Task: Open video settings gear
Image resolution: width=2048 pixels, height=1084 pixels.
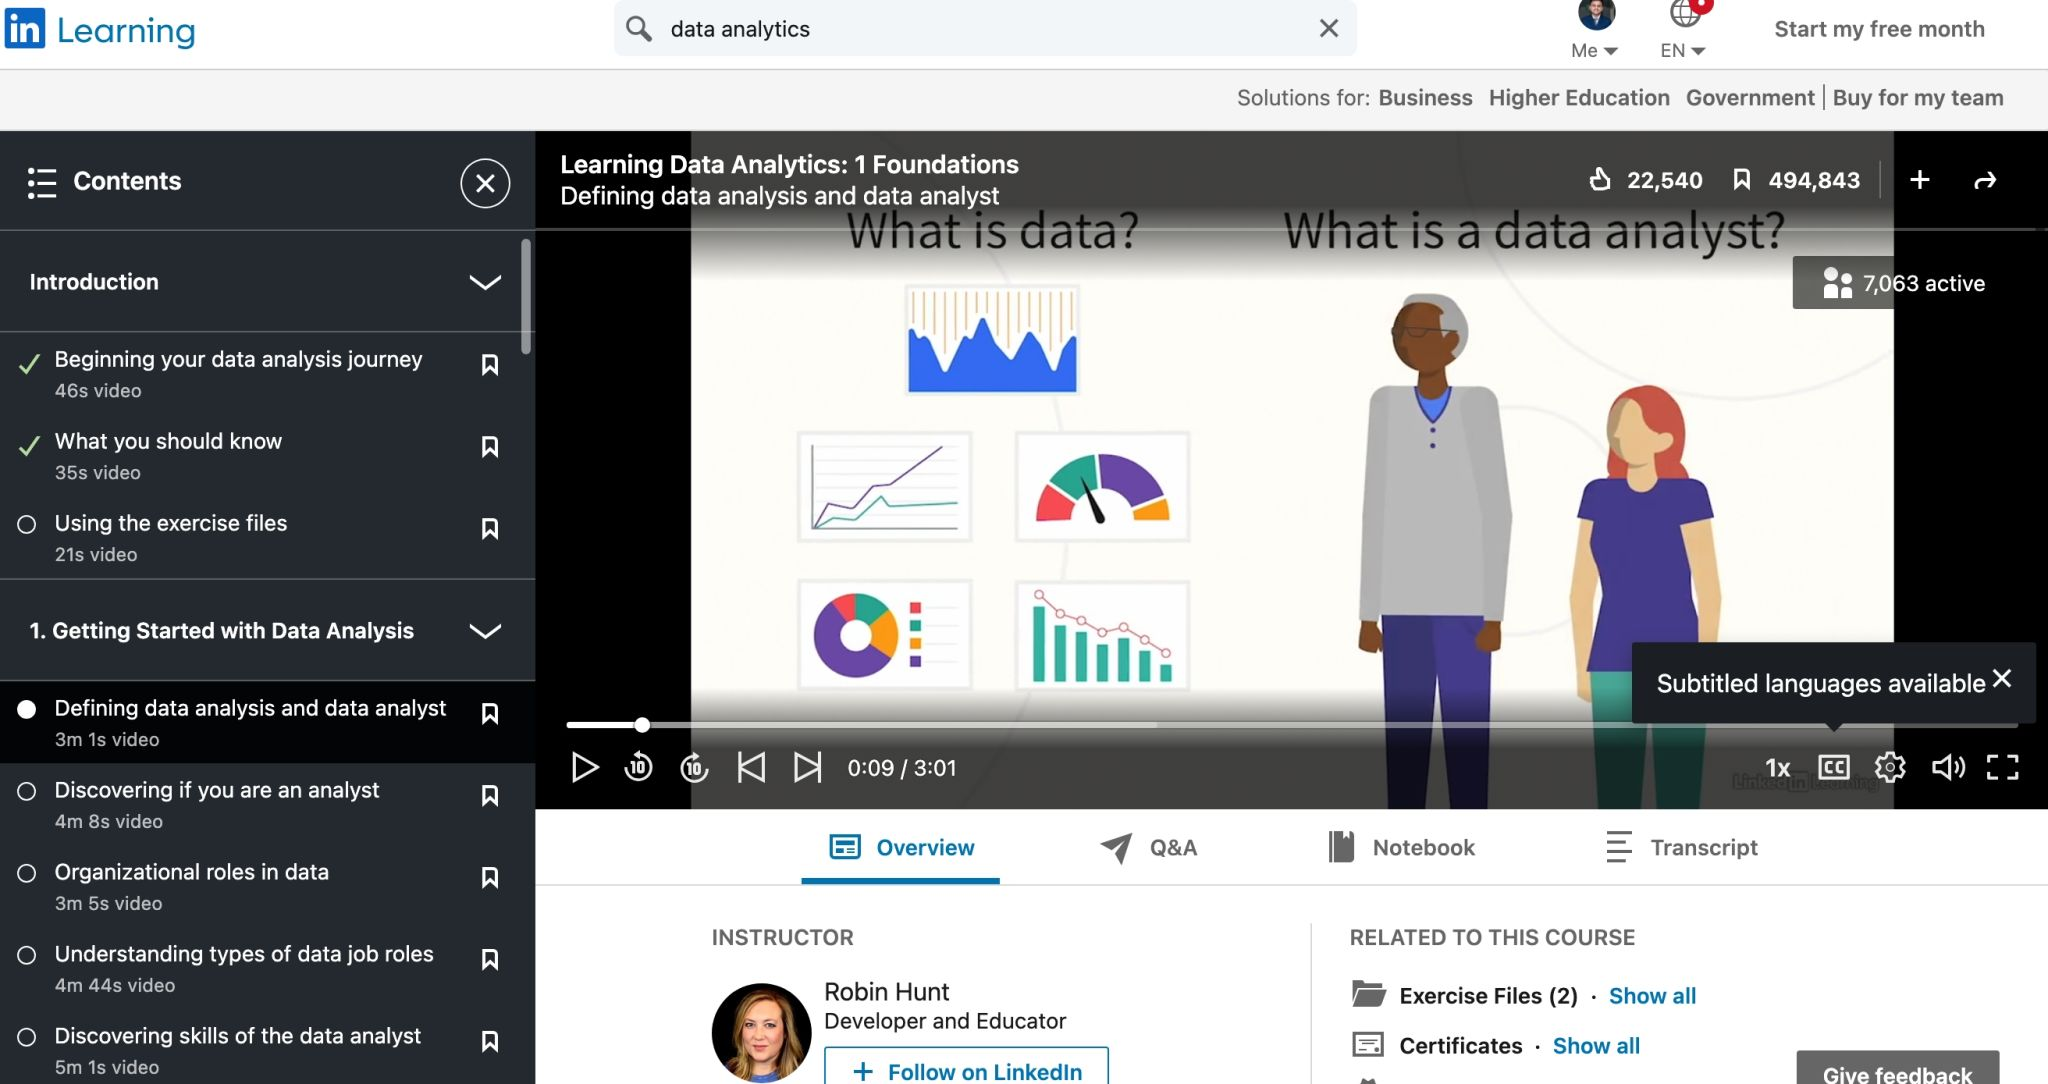Action: [1889, 768]
